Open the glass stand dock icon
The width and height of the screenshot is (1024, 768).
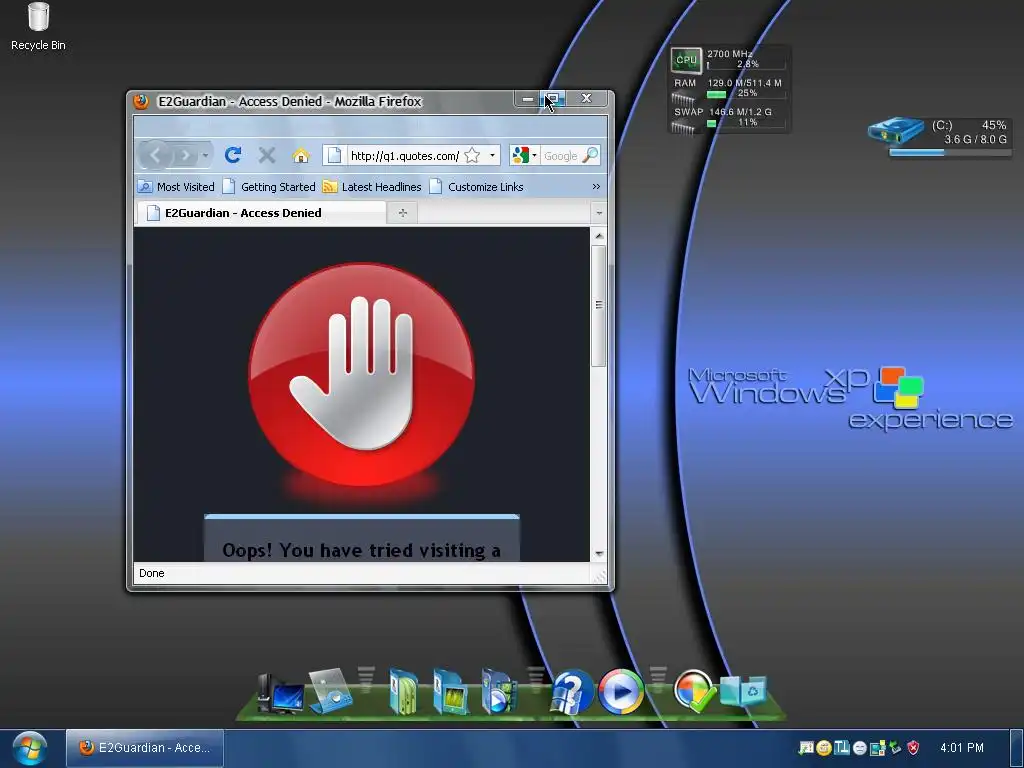click(x=331, y=691)
